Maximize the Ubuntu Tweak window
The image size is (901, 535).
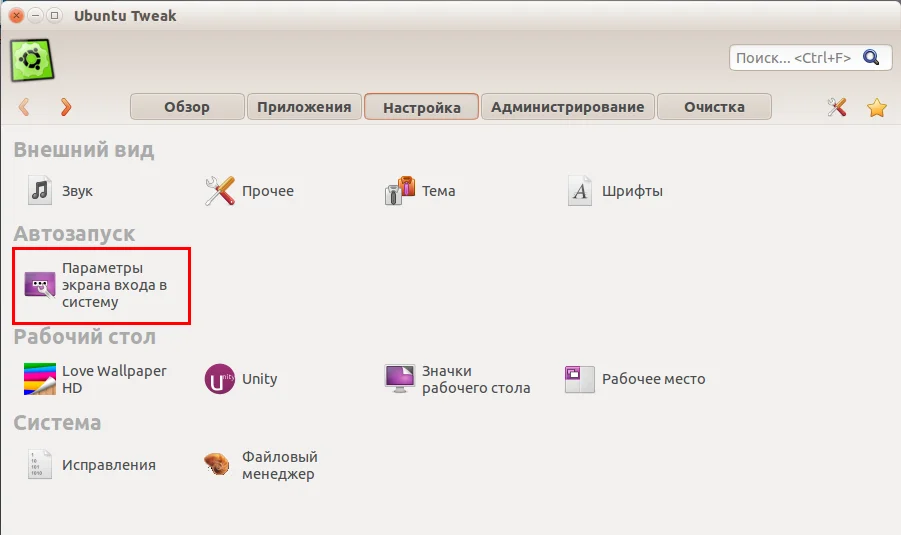pyautogui.click(x=55, y=16)
